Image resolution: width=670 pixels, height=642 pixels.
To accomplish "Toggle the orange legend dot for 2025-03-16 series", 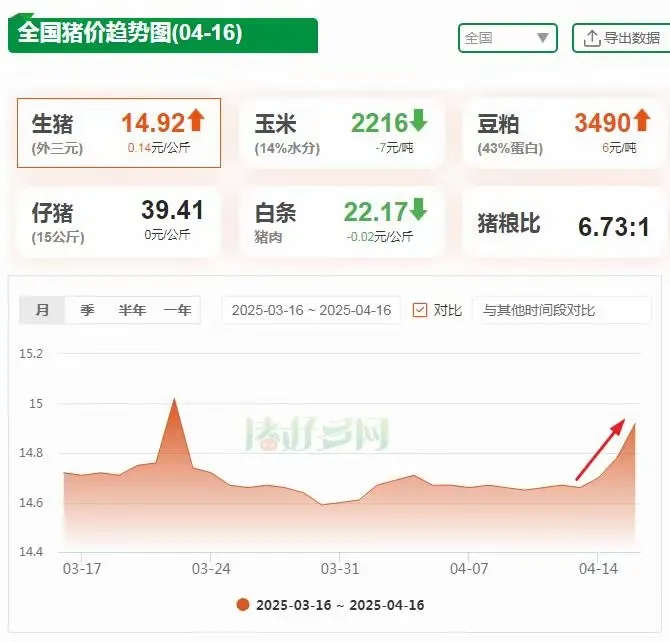I will coord(243,605).
